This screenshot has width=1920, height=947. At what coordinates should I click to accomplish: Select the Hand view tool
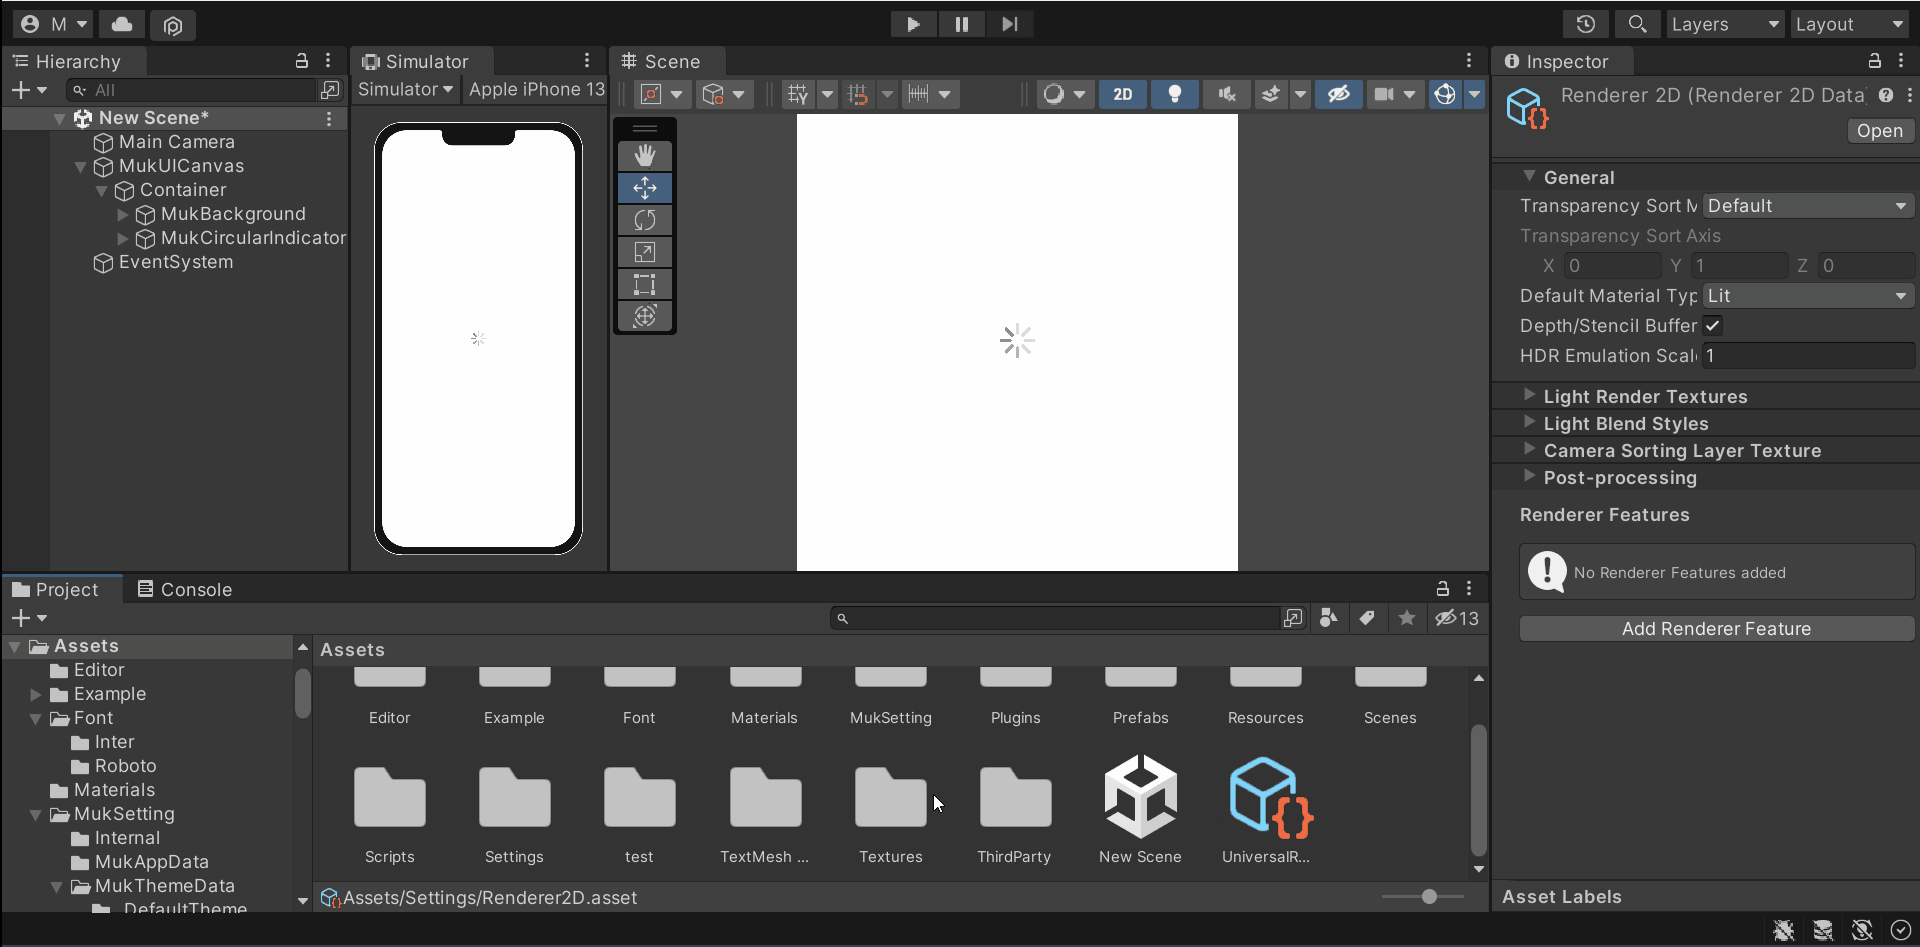645,156
